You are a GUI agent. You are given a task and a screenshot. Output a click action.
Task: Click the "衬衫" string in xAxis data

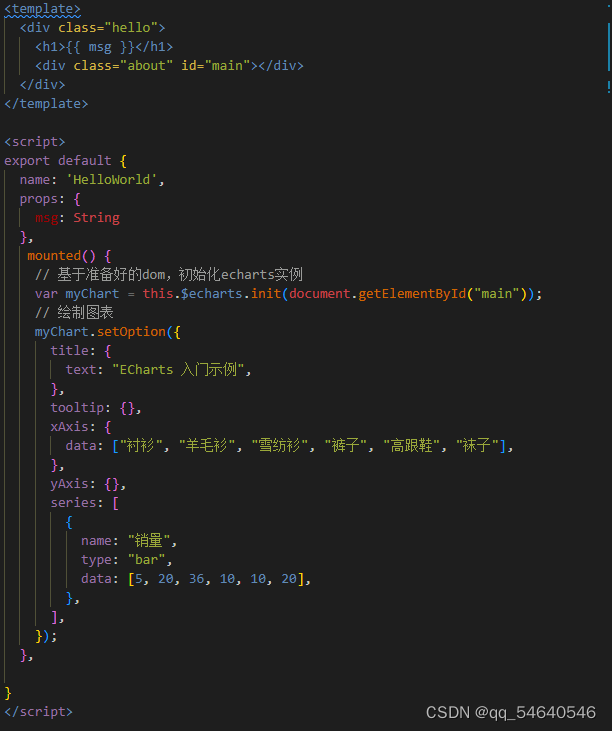140,446
